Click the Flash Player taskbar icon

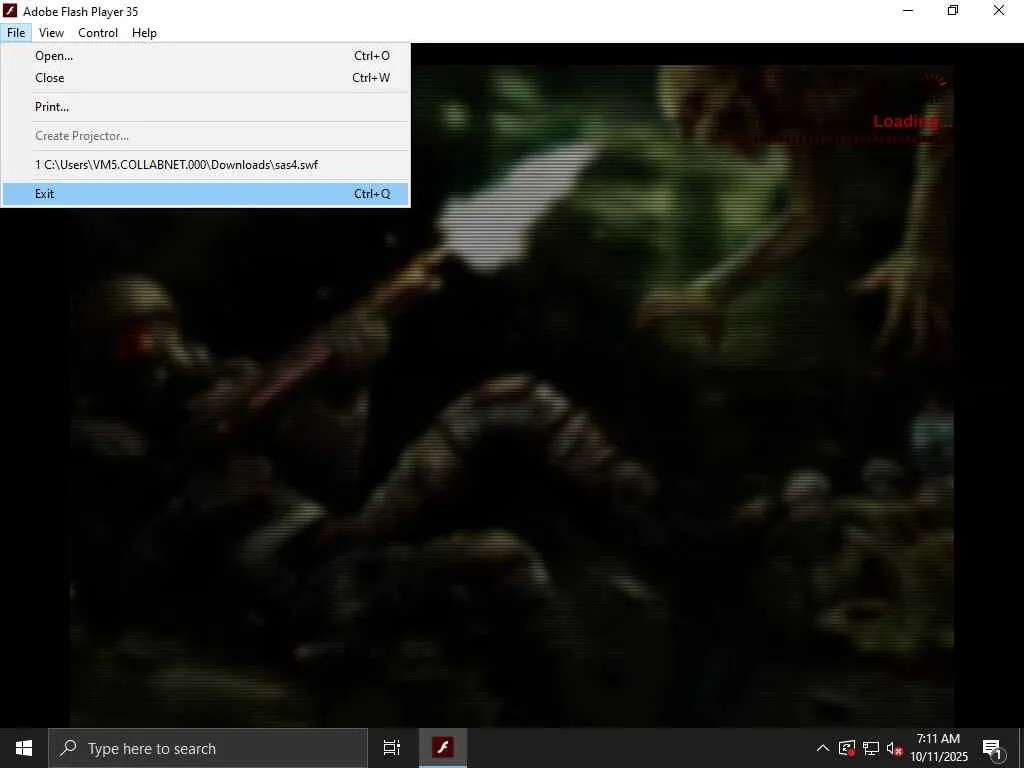click(443, 748)
